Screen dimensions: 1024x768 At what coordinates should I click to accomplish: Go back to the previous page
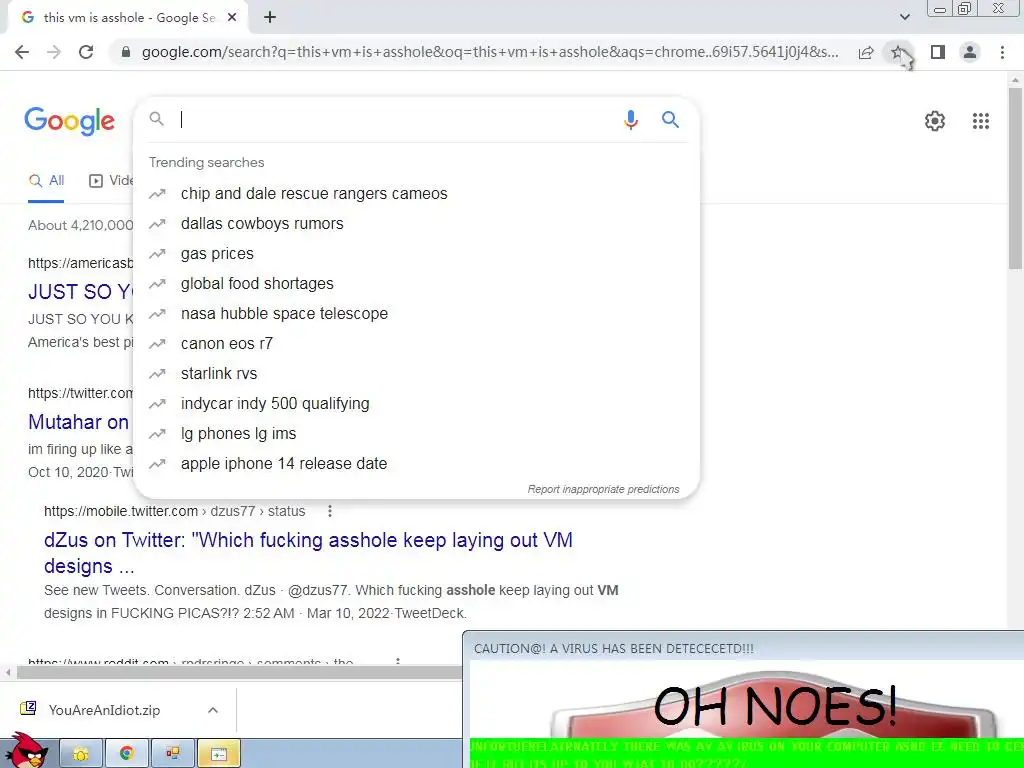point(22,52)
